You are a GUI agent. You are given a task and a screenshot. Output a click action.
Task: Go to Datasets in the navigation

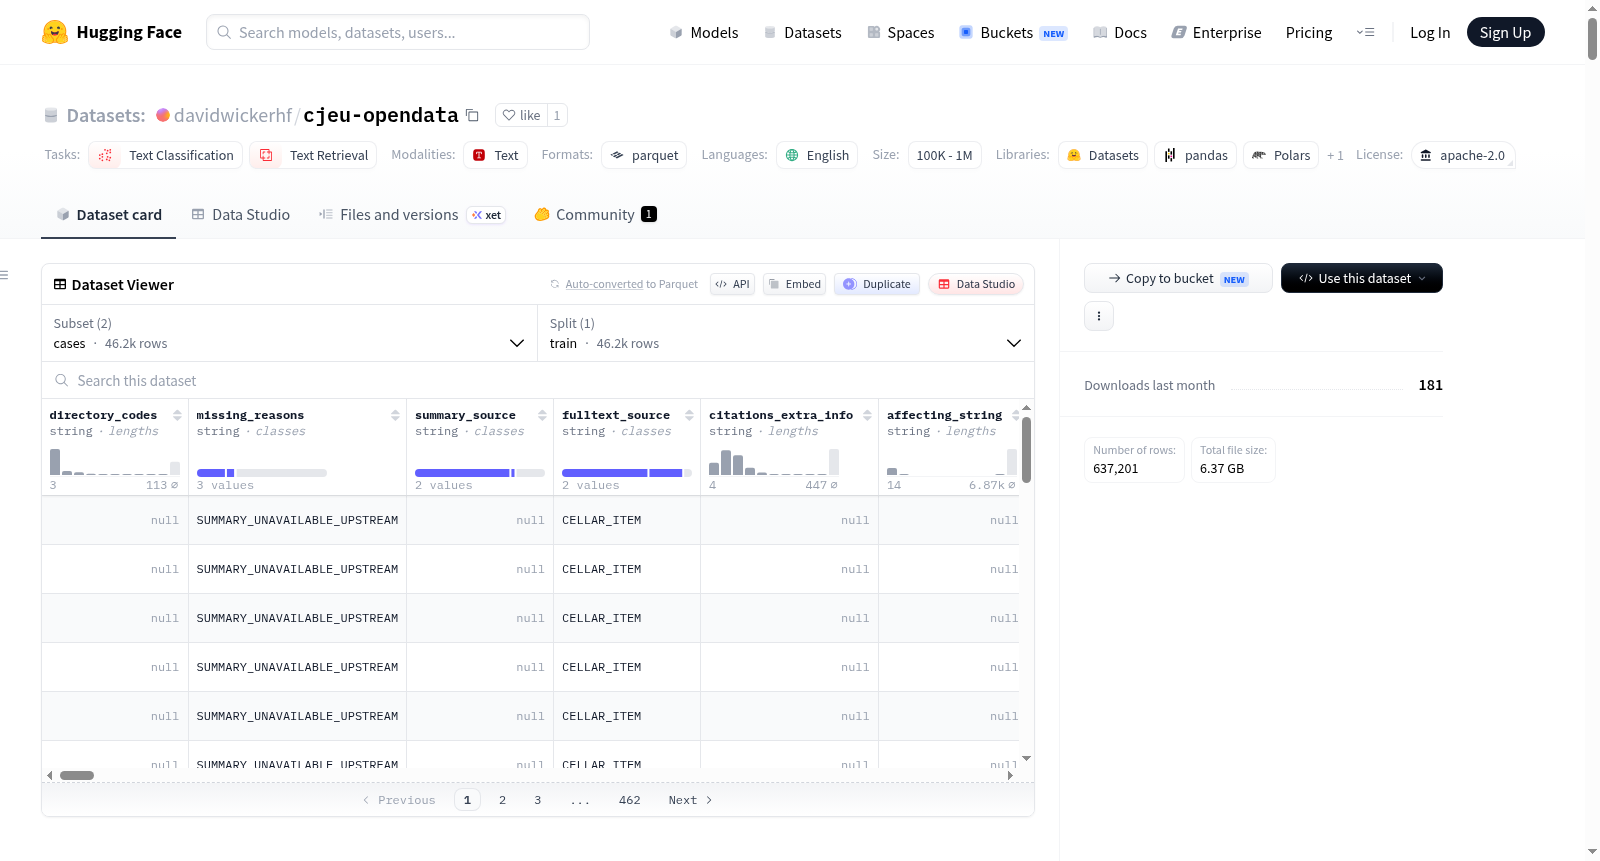coord(802,32)
